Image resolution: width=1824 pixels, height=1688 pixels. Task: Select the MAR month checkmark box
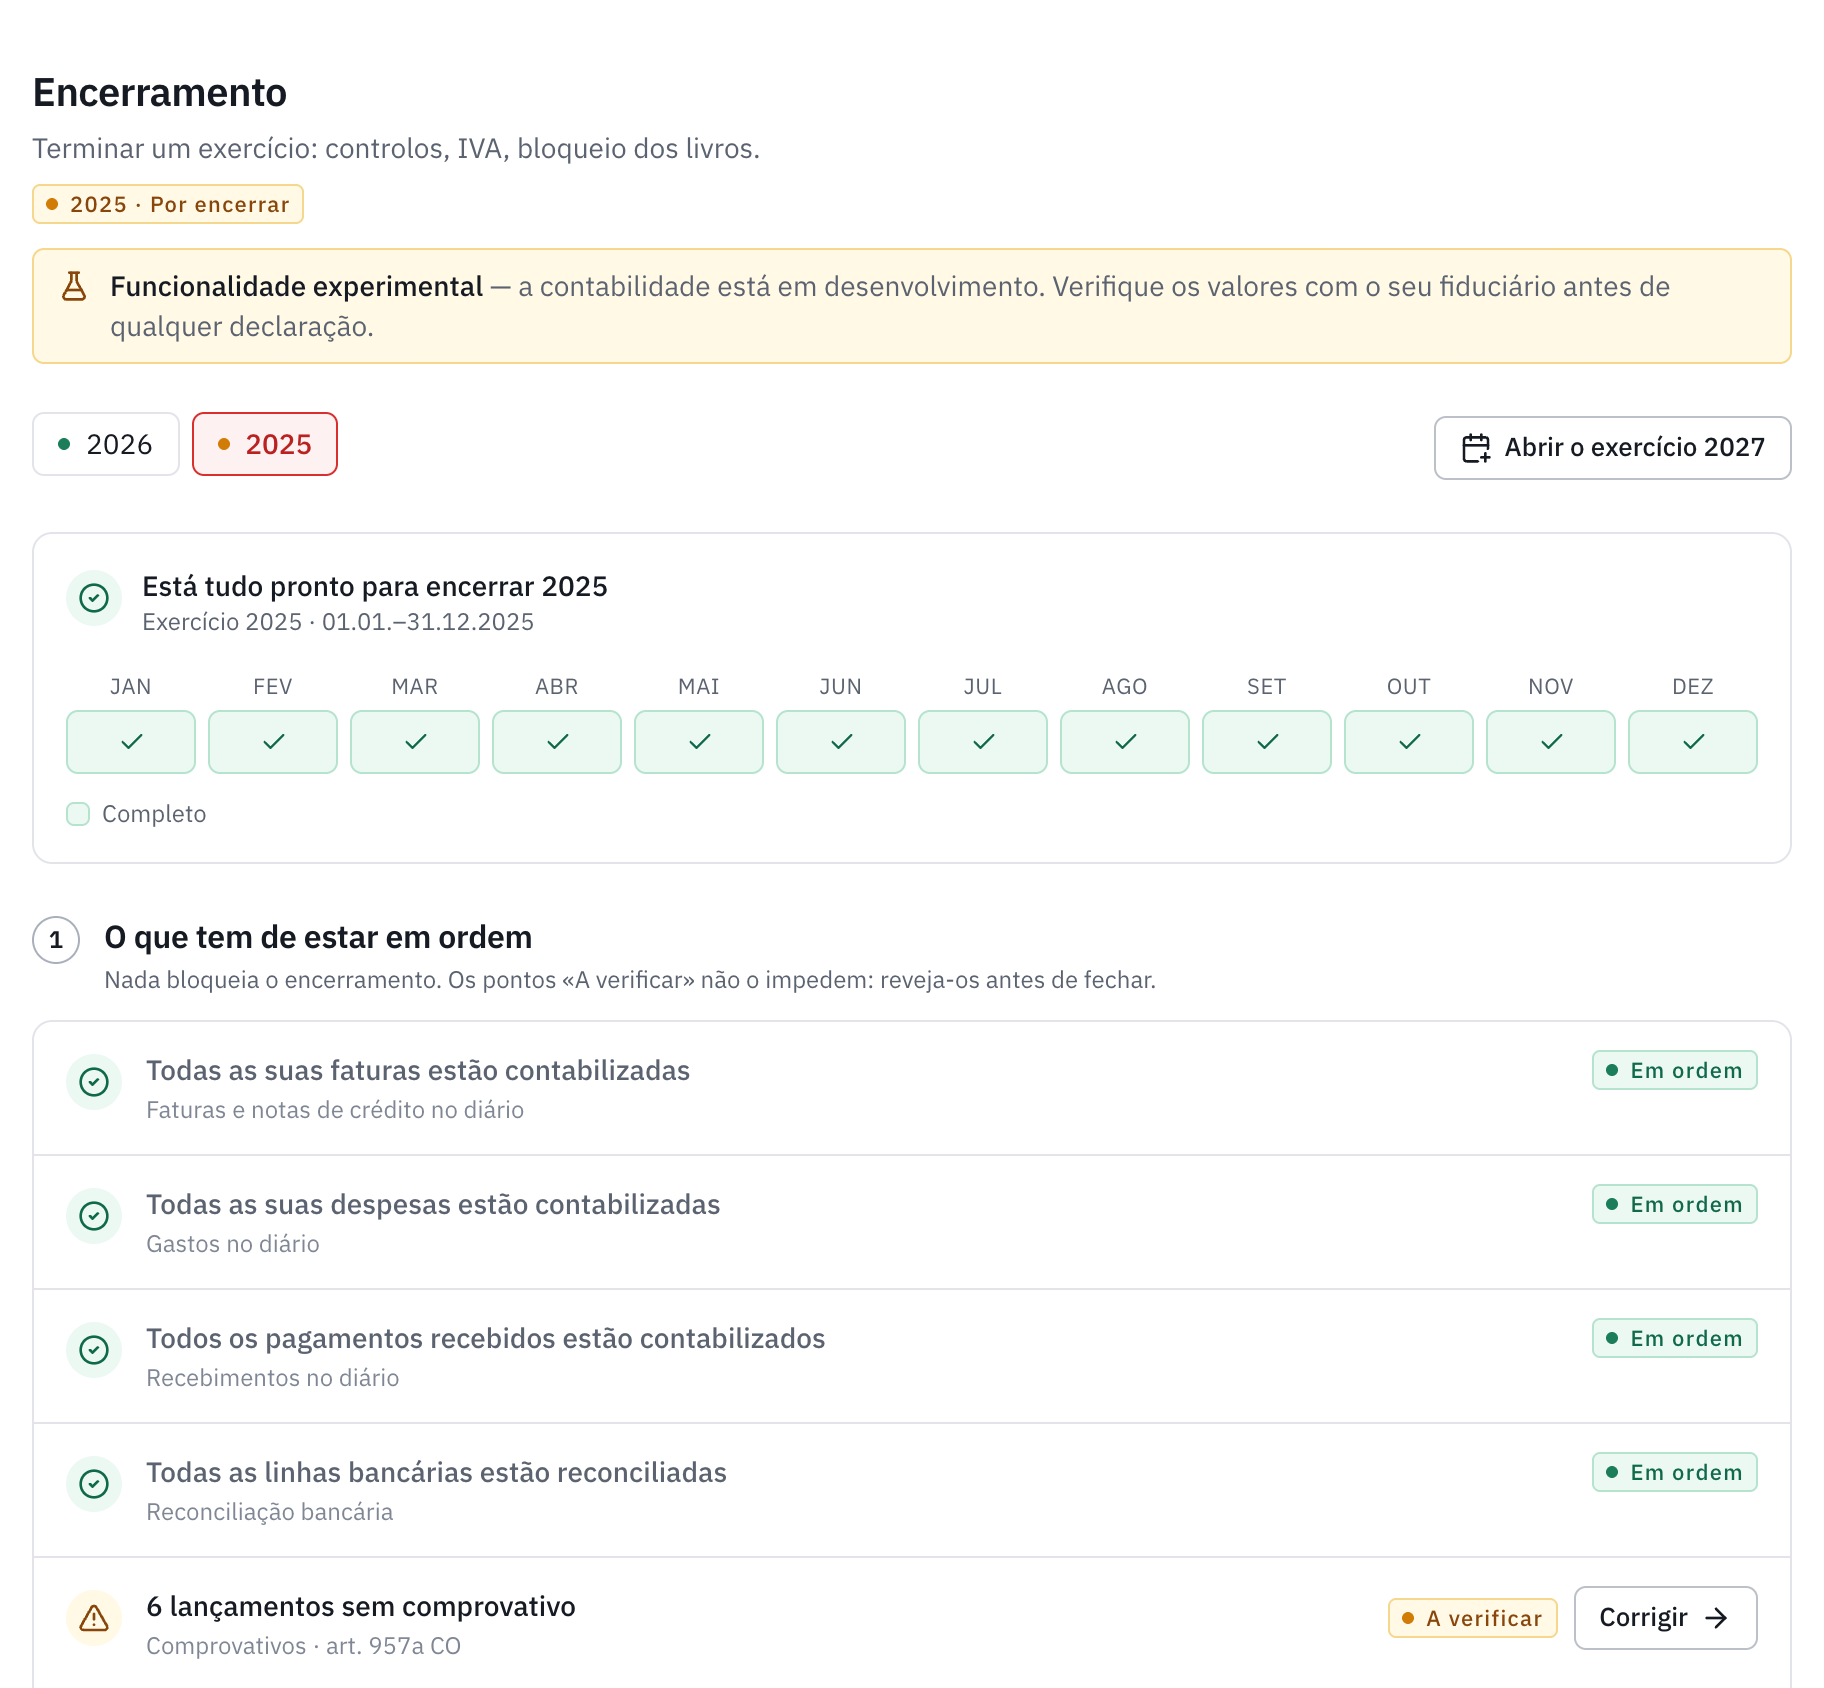[x=415, y=742]
